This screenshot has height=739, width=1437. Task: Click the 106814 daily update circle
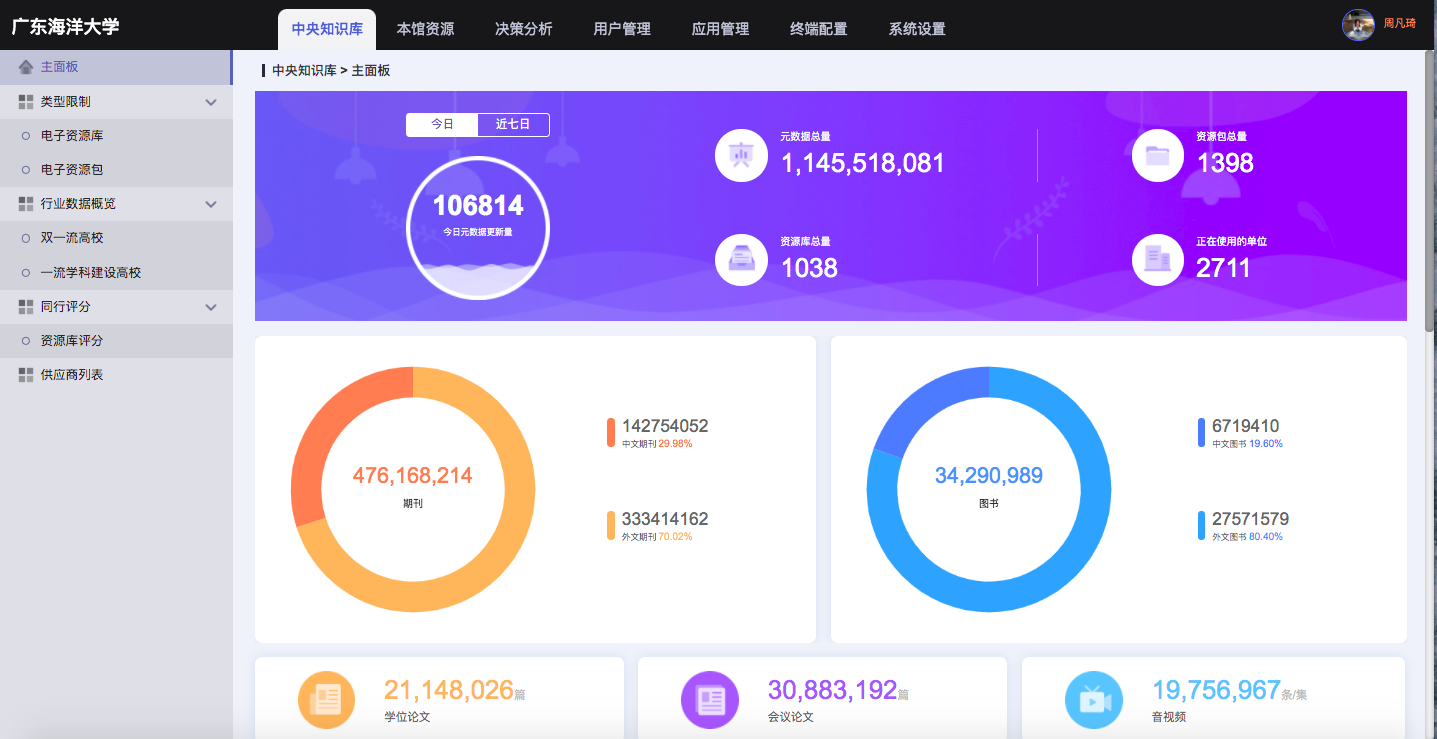pos(478,227)
